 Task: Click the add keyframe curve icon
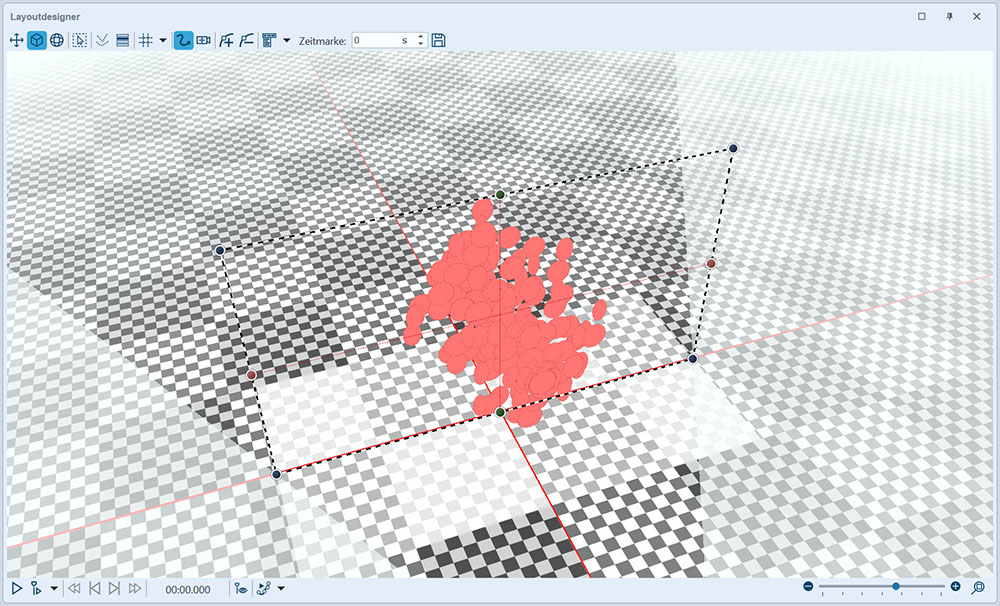[x=227, y=41]
